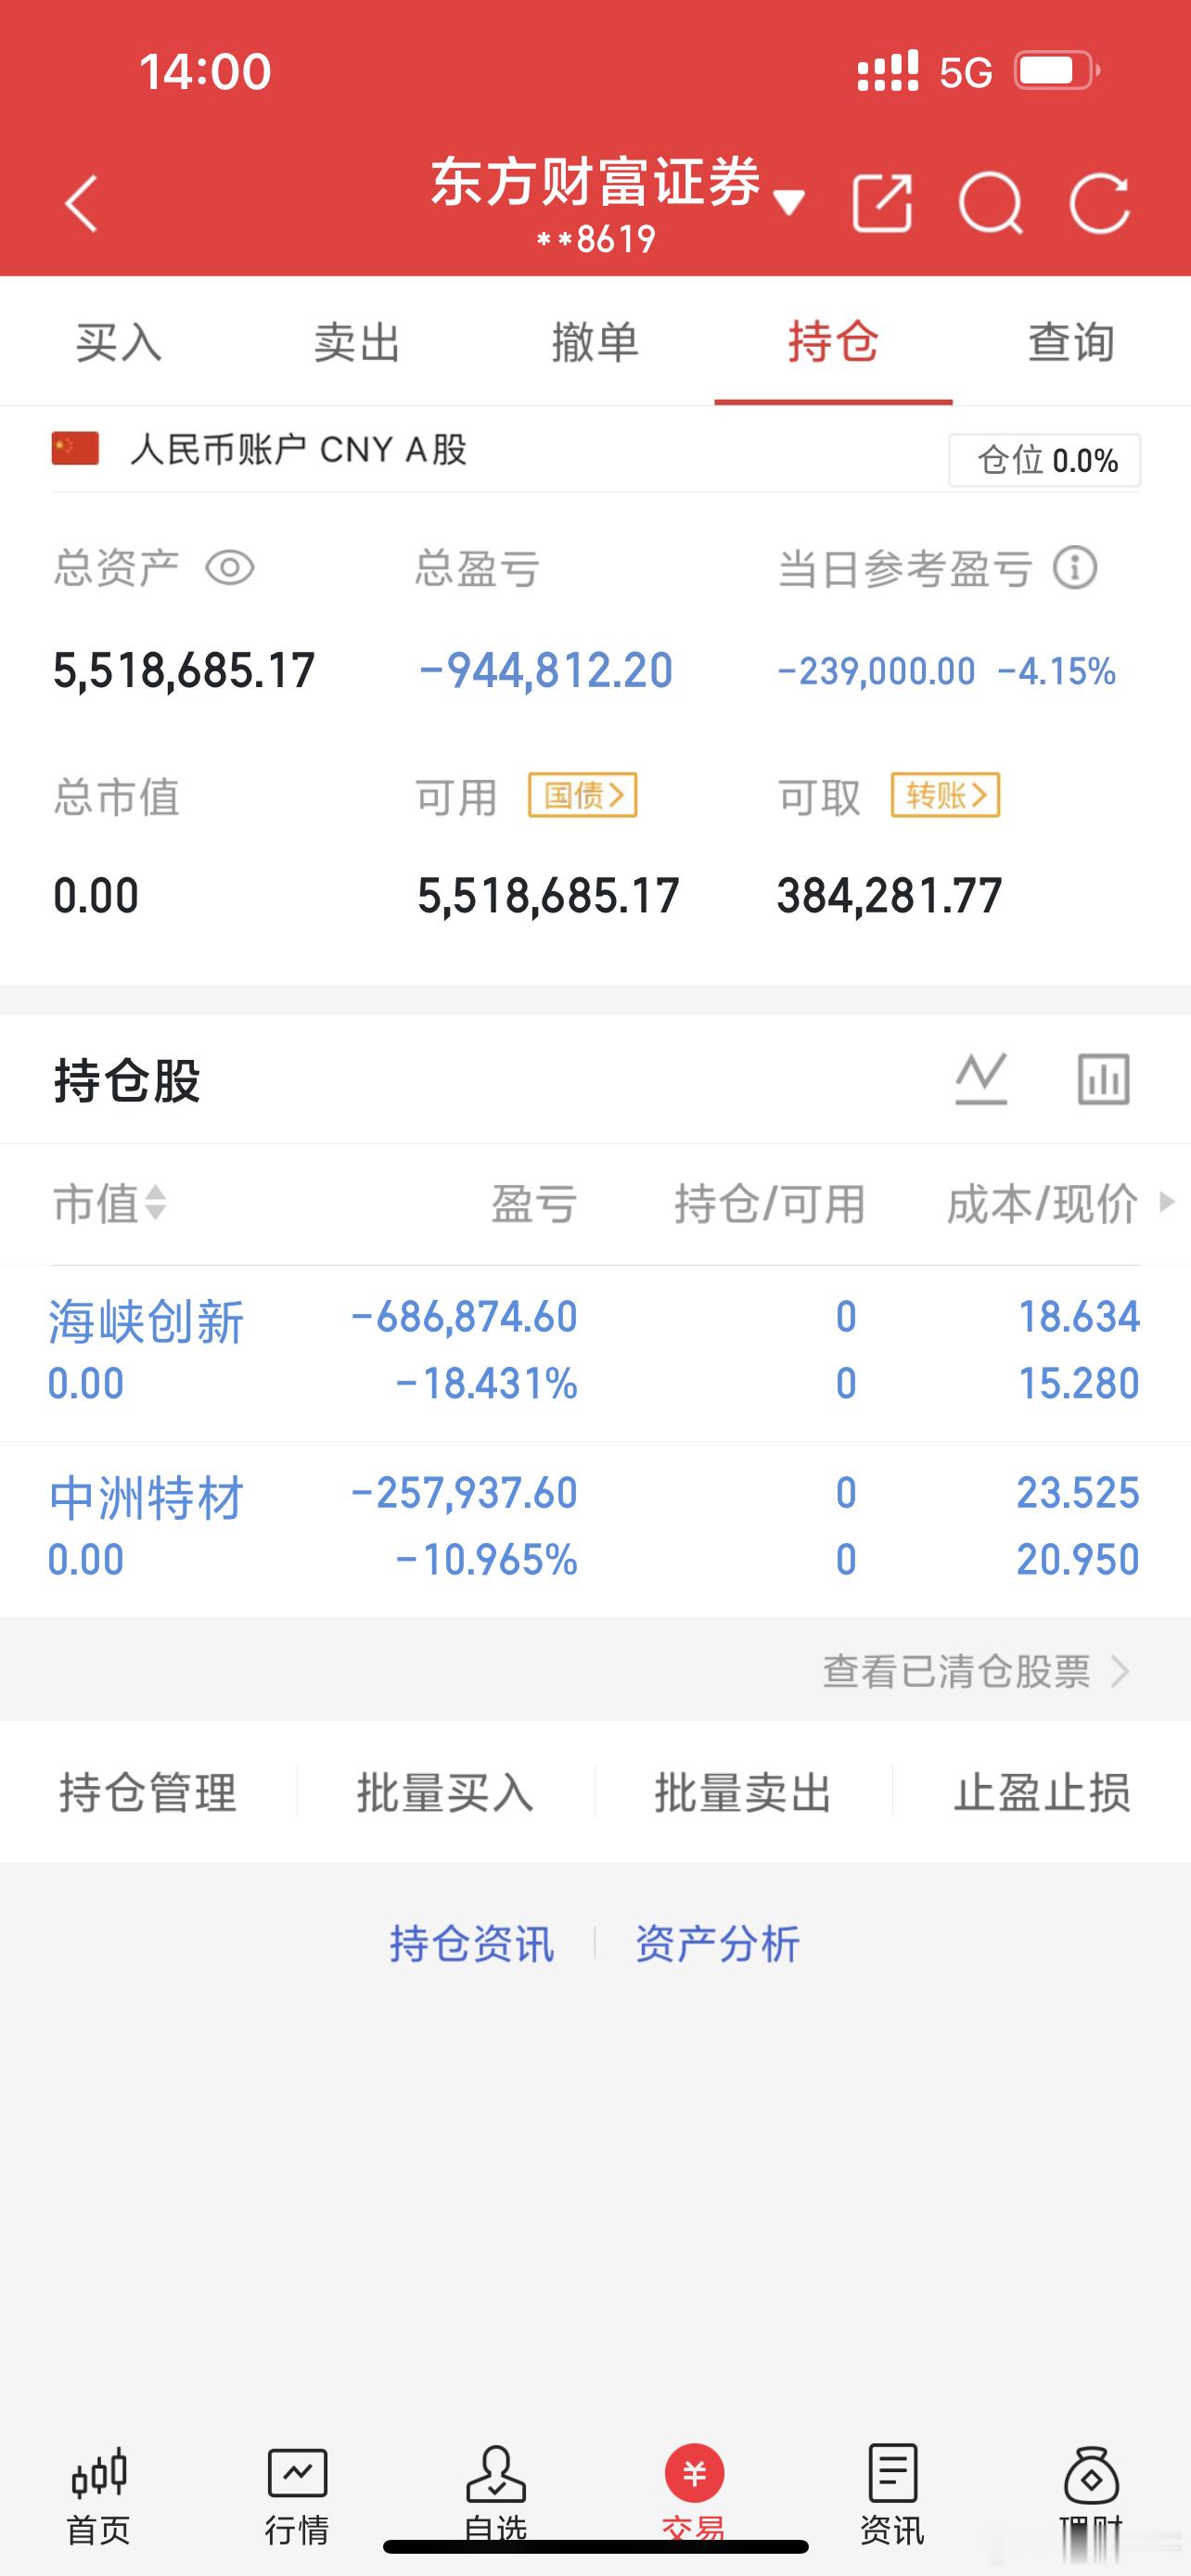Viewport: 1191px width, 2576px height.
Task: Tap the 可取 amount 384,281.77
Action: tap(889, 895)
